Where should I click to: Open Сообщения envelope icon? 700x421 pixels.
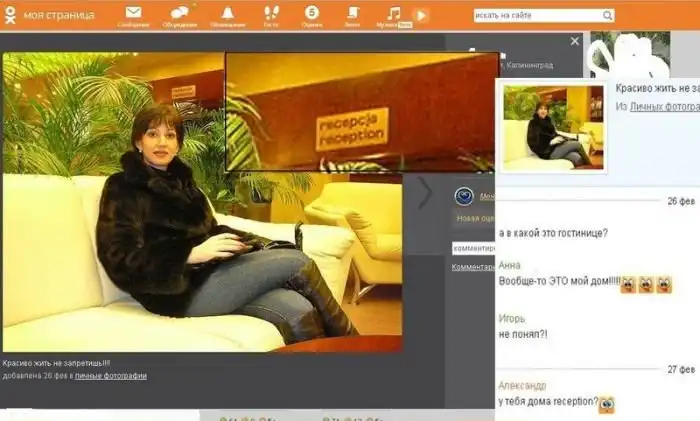pos(133,13)
